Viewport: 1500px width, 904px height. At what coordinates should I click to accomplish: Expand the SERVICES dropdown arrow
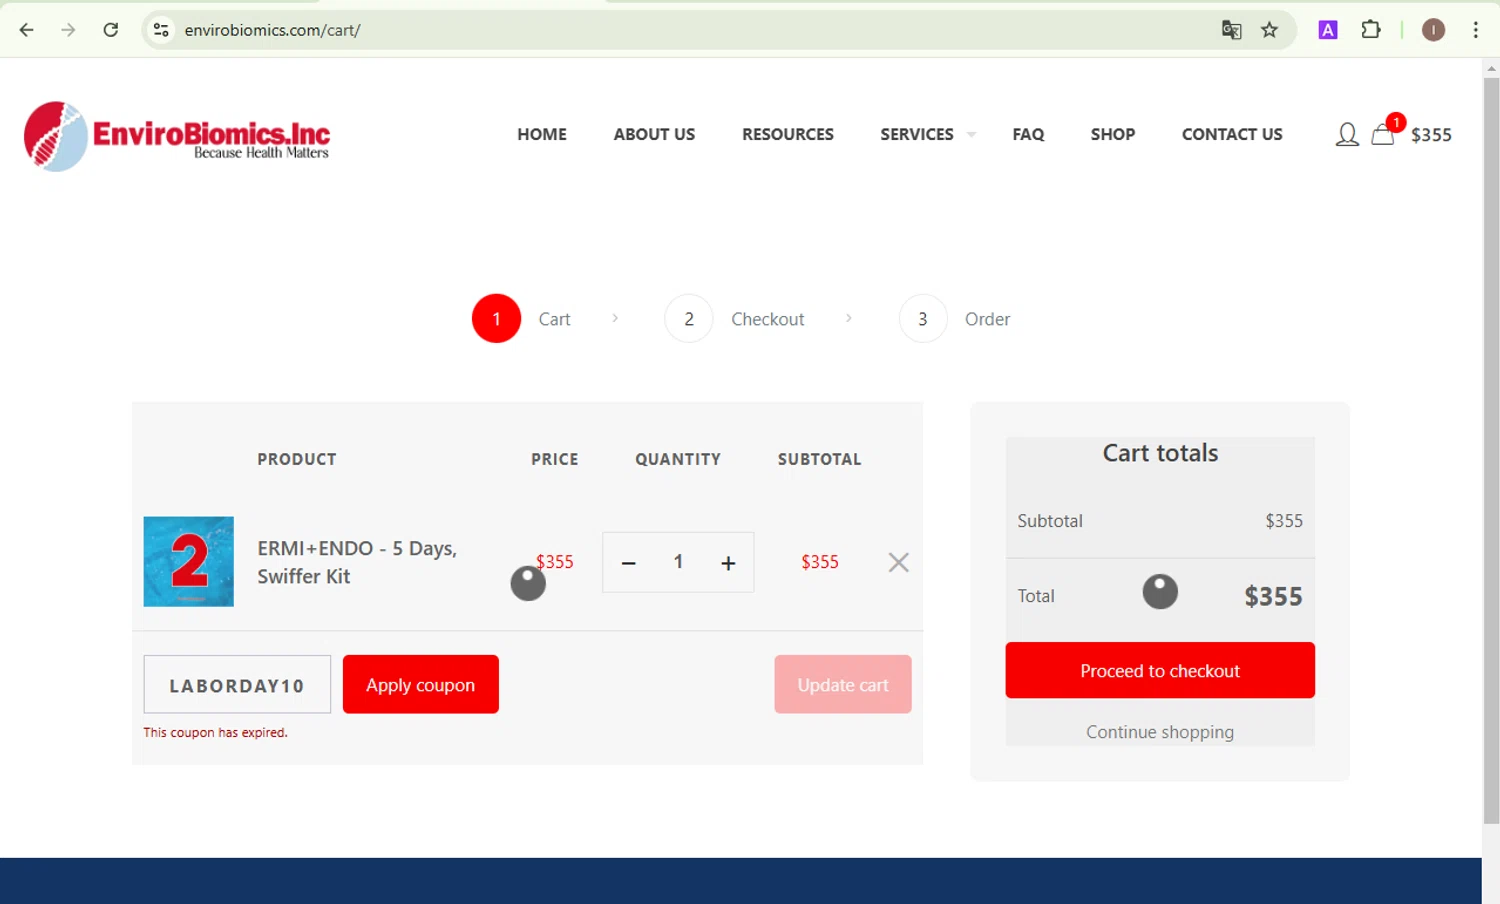(x=971, y=135)
